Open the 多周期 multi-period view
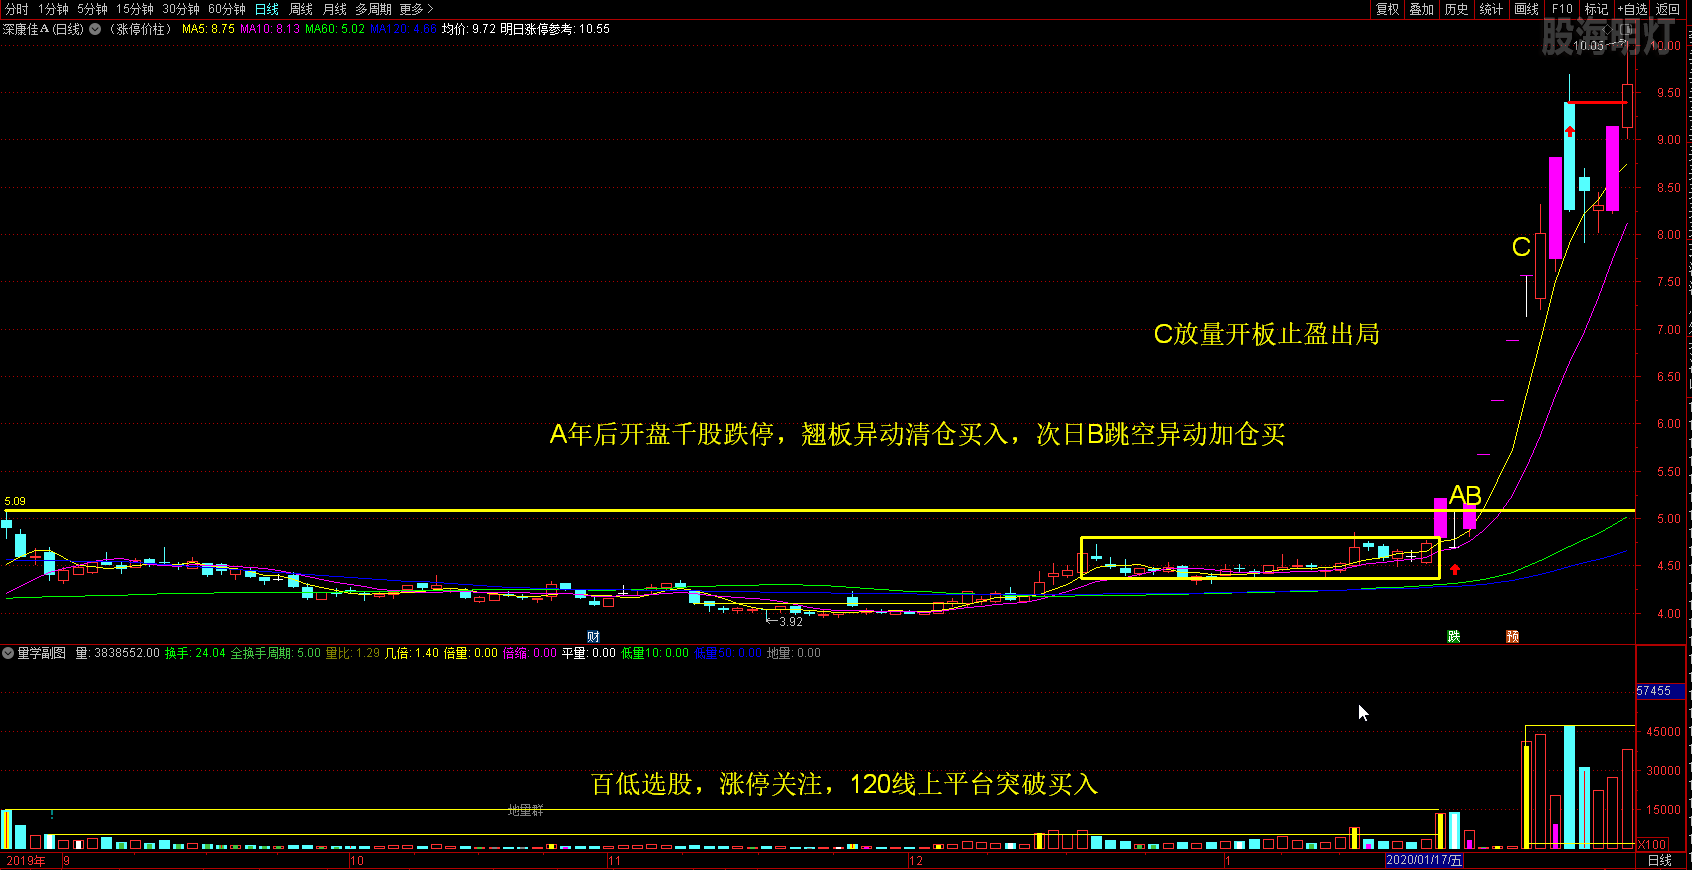This screenshot has width=1692, height=870. (x=374, y=9)
